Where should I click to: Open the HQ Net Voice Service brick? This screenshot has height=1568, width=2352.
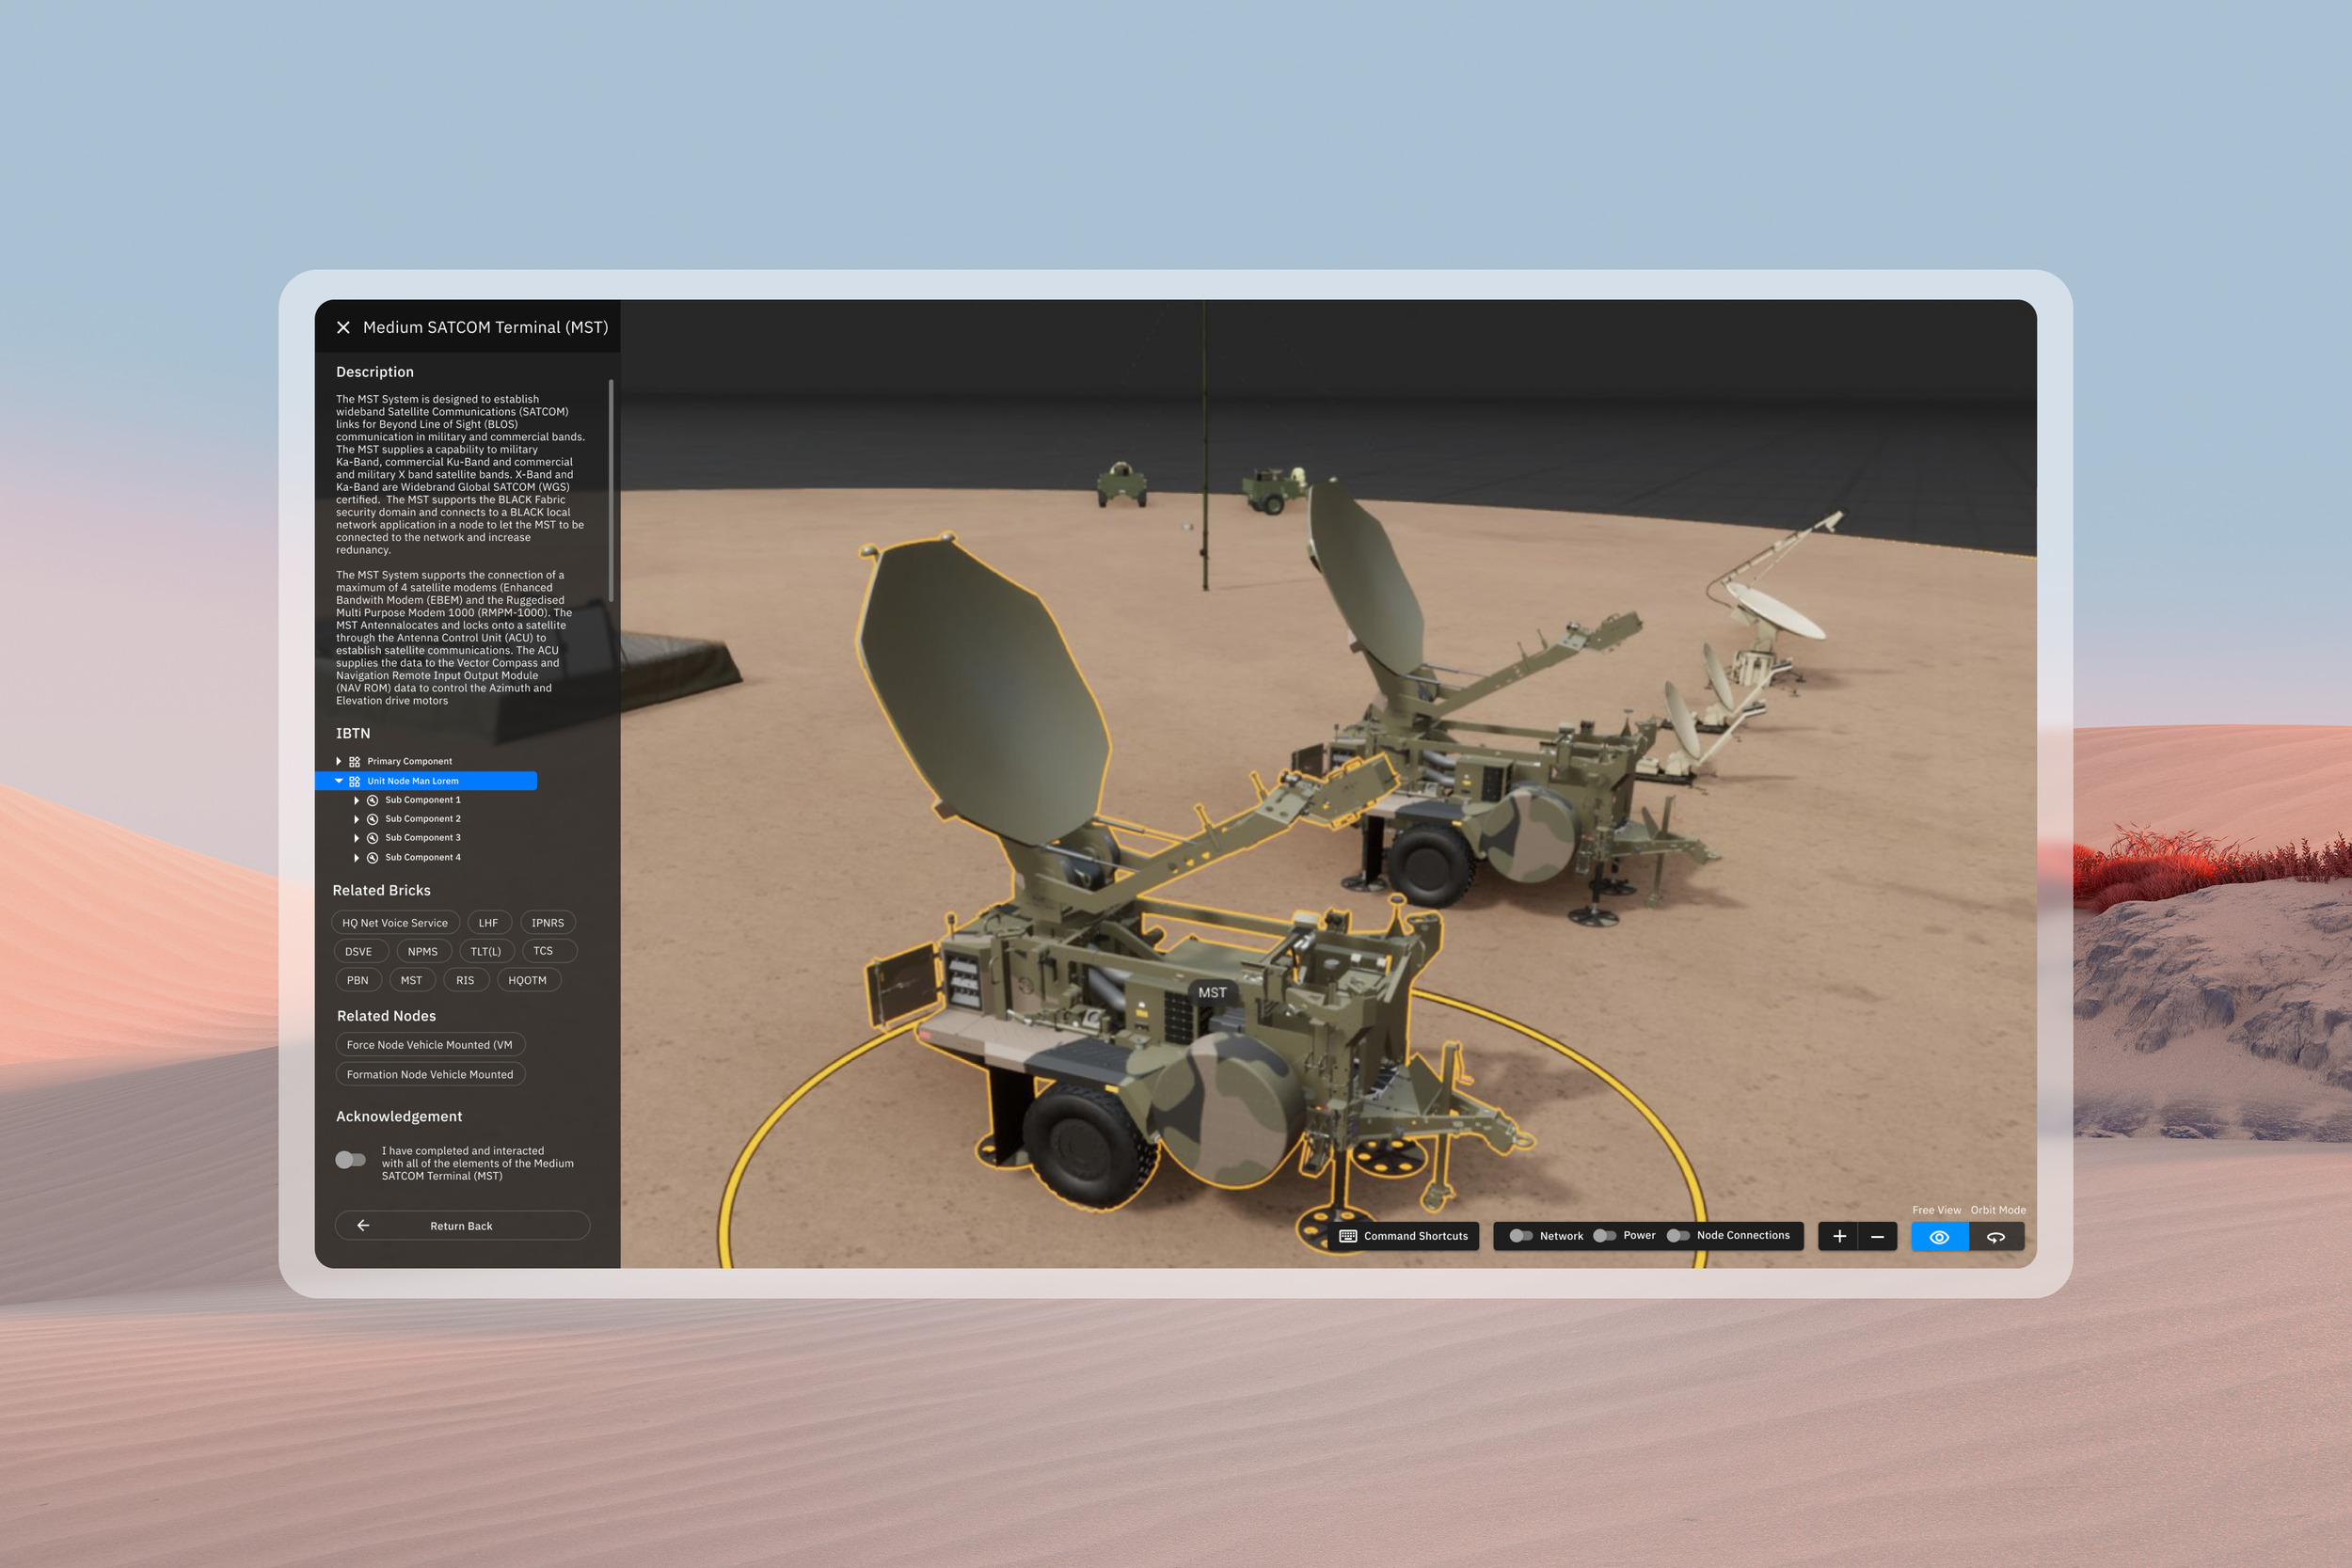coord(395,923)
